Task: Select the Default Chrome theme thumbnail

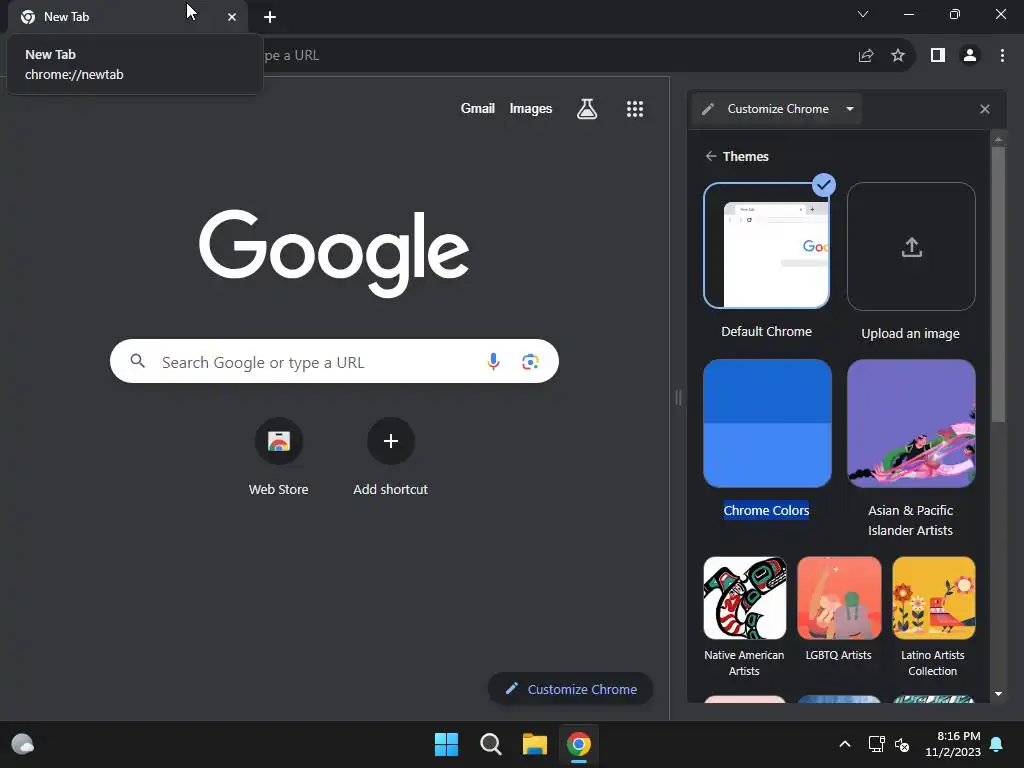Action: pyautogui.click(x=767, y=246)
